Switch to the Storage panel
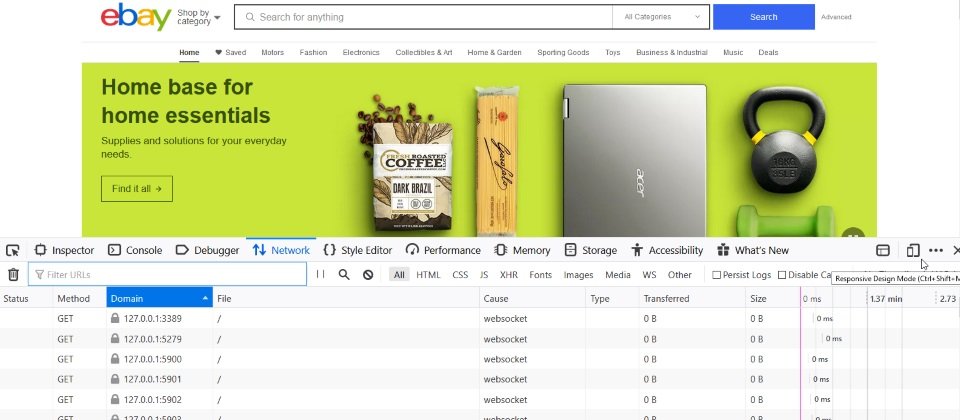The image size is (960, 420). tap(591, 250)
